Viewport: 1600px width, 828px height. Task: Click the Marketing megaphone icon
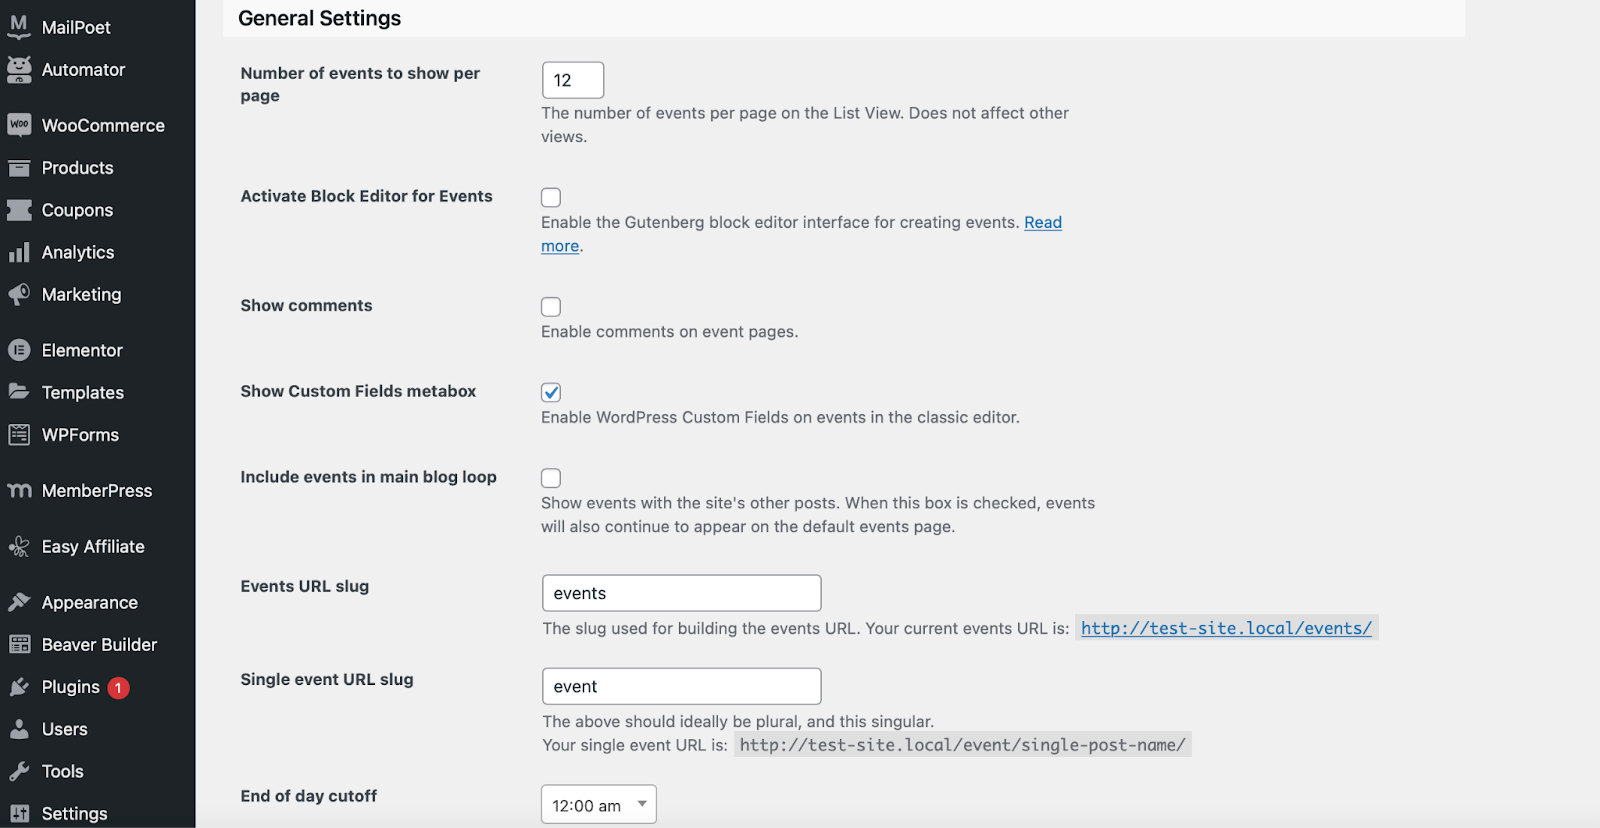tap(19, 295)
